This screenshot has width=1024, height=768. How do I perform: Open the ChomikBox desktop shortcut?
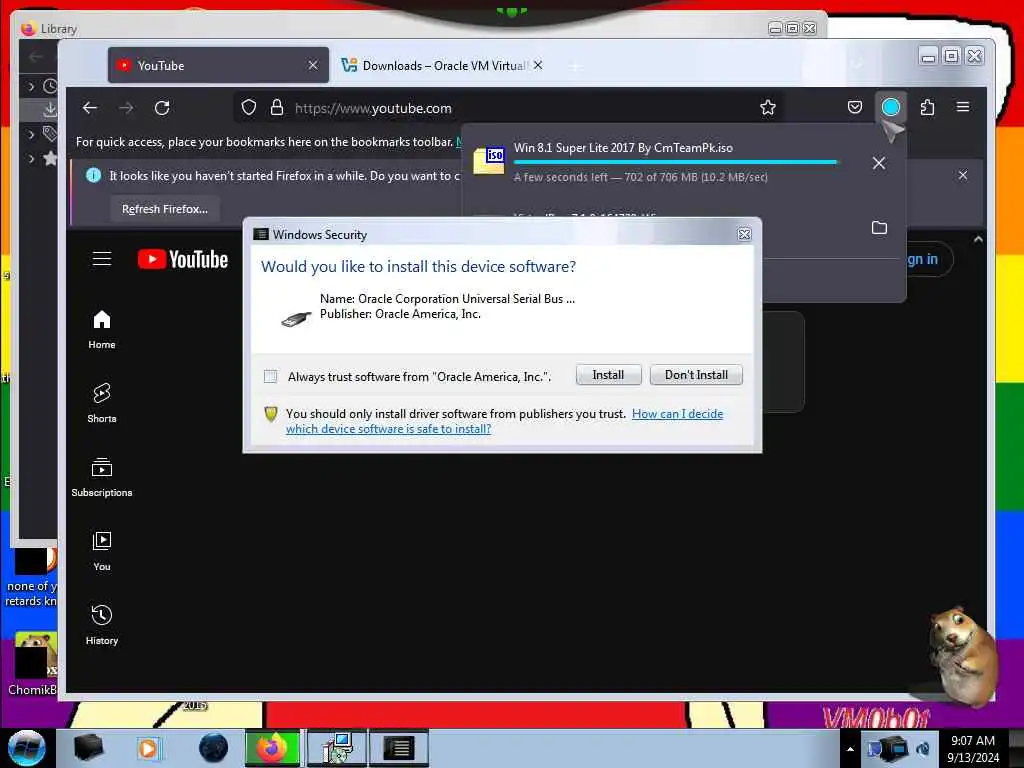click(x=33, y=663)
